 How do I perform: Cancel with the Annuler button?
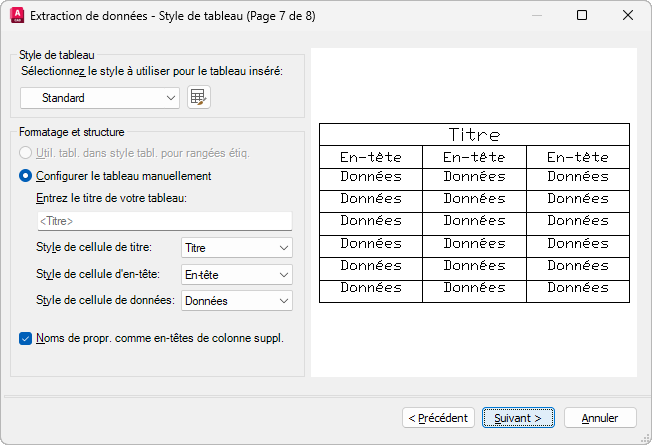coord(600,417)
